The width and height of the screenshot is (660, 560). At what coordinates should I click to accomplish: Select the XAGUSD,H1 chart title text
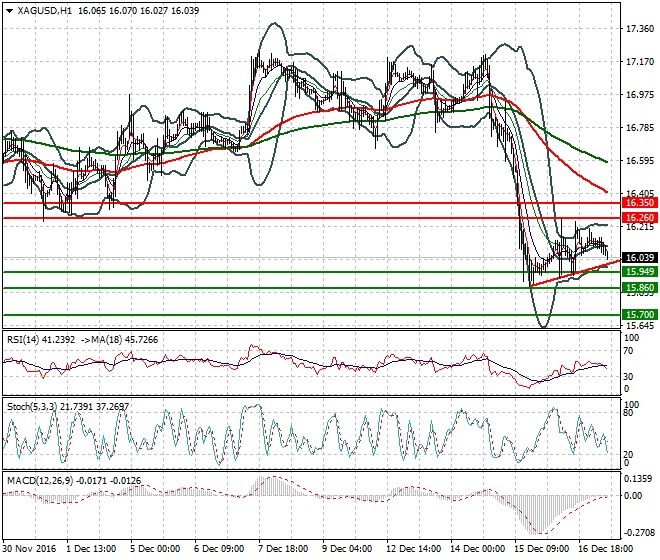point(44,11)
